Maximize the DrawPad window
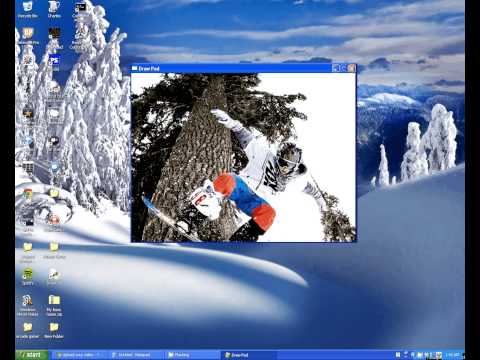The image size is (480, 360). click(344, 68)
